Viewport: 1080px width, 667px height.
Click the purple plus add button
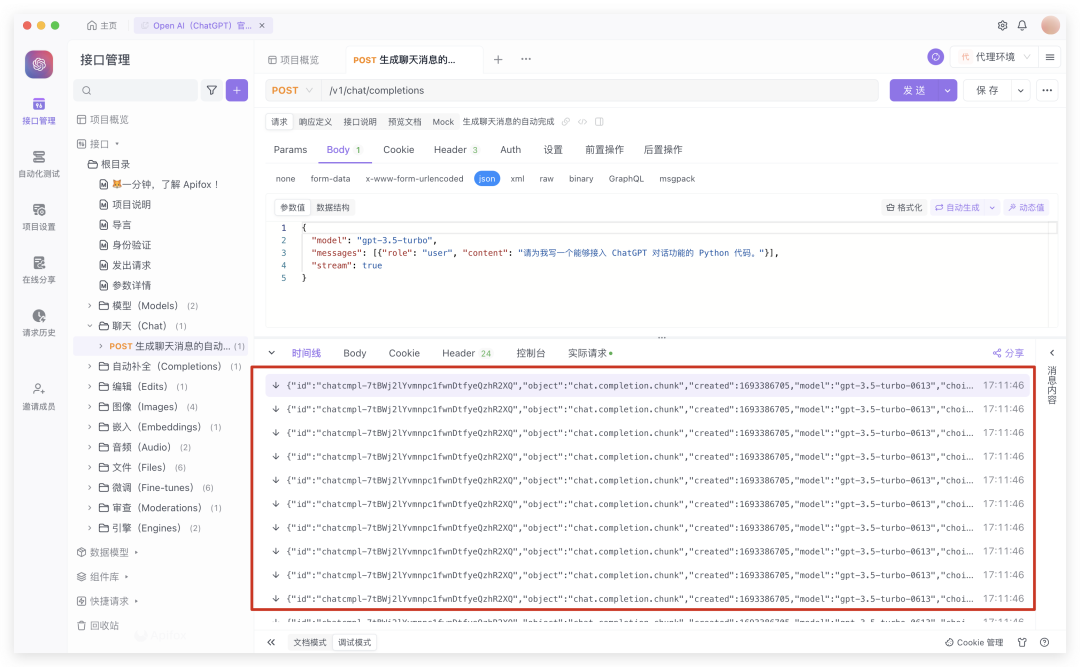tap(237, 90)
